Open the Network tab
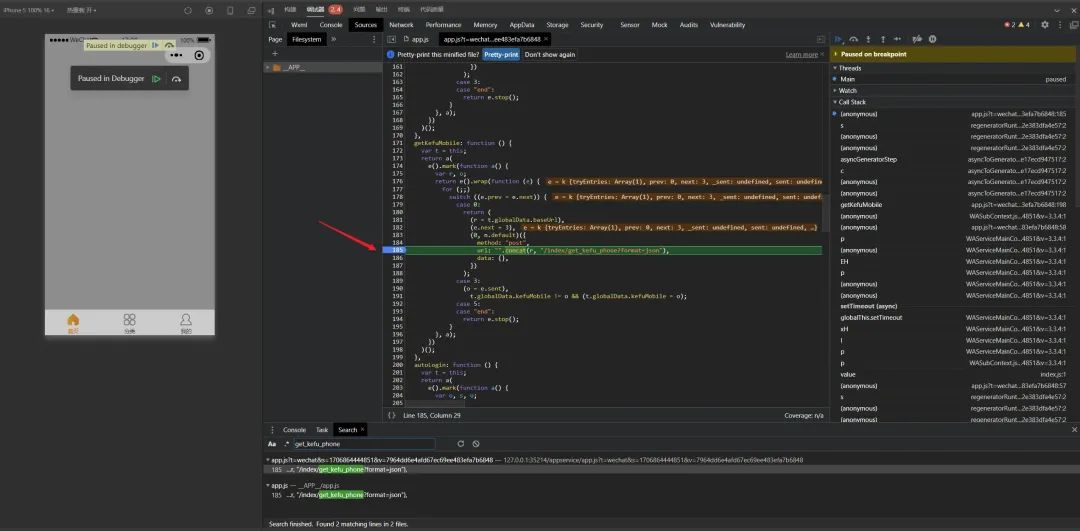This screenshot has height=531, width=1080. tap(402, 25)
